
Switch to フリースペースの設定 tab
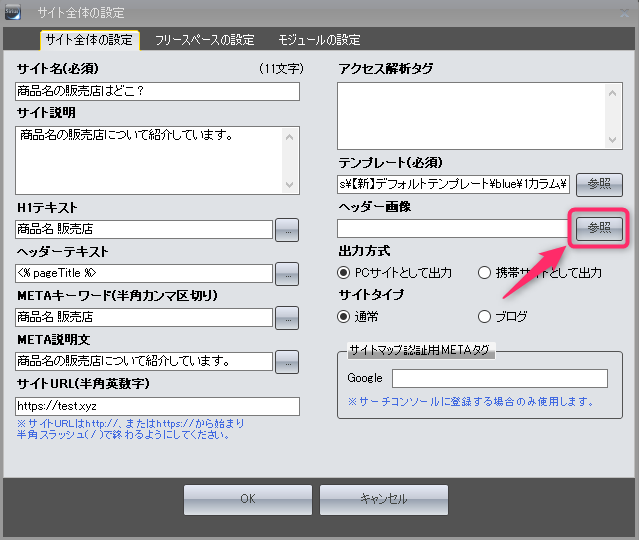tap(204, 40)
